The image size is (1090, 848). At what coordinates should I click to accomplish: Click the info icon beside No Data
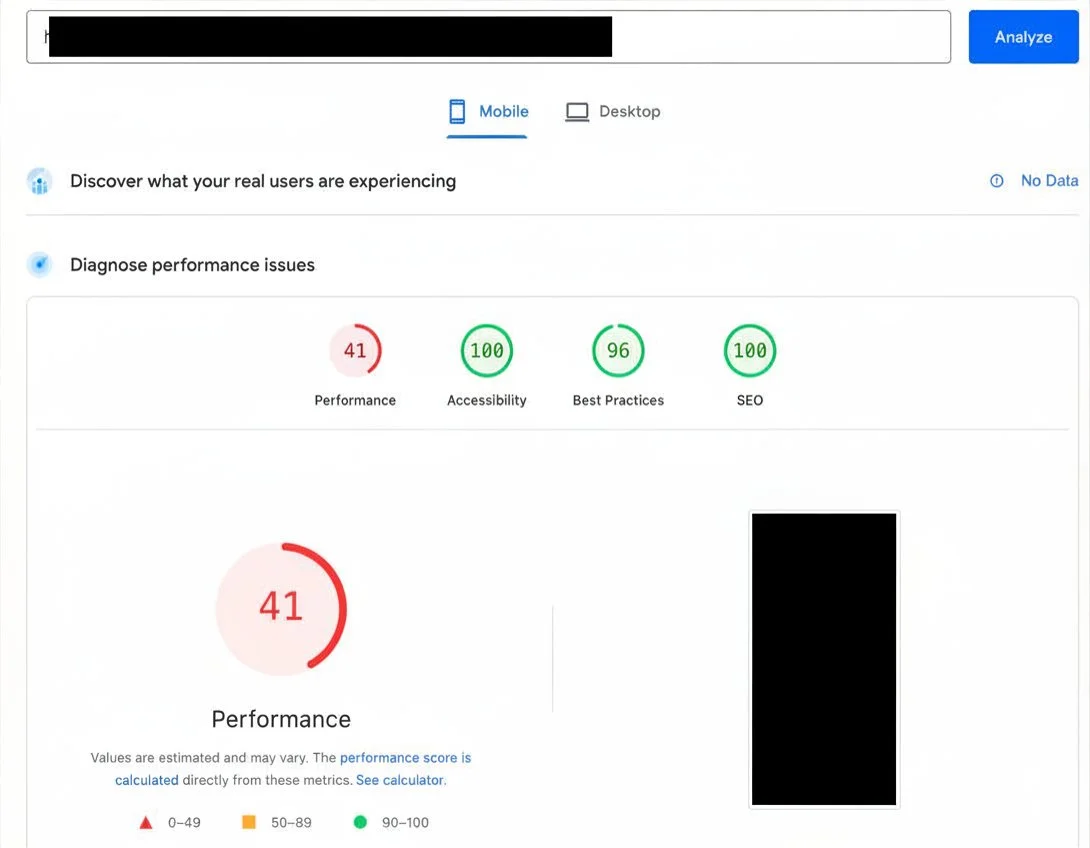click(996, 181)
